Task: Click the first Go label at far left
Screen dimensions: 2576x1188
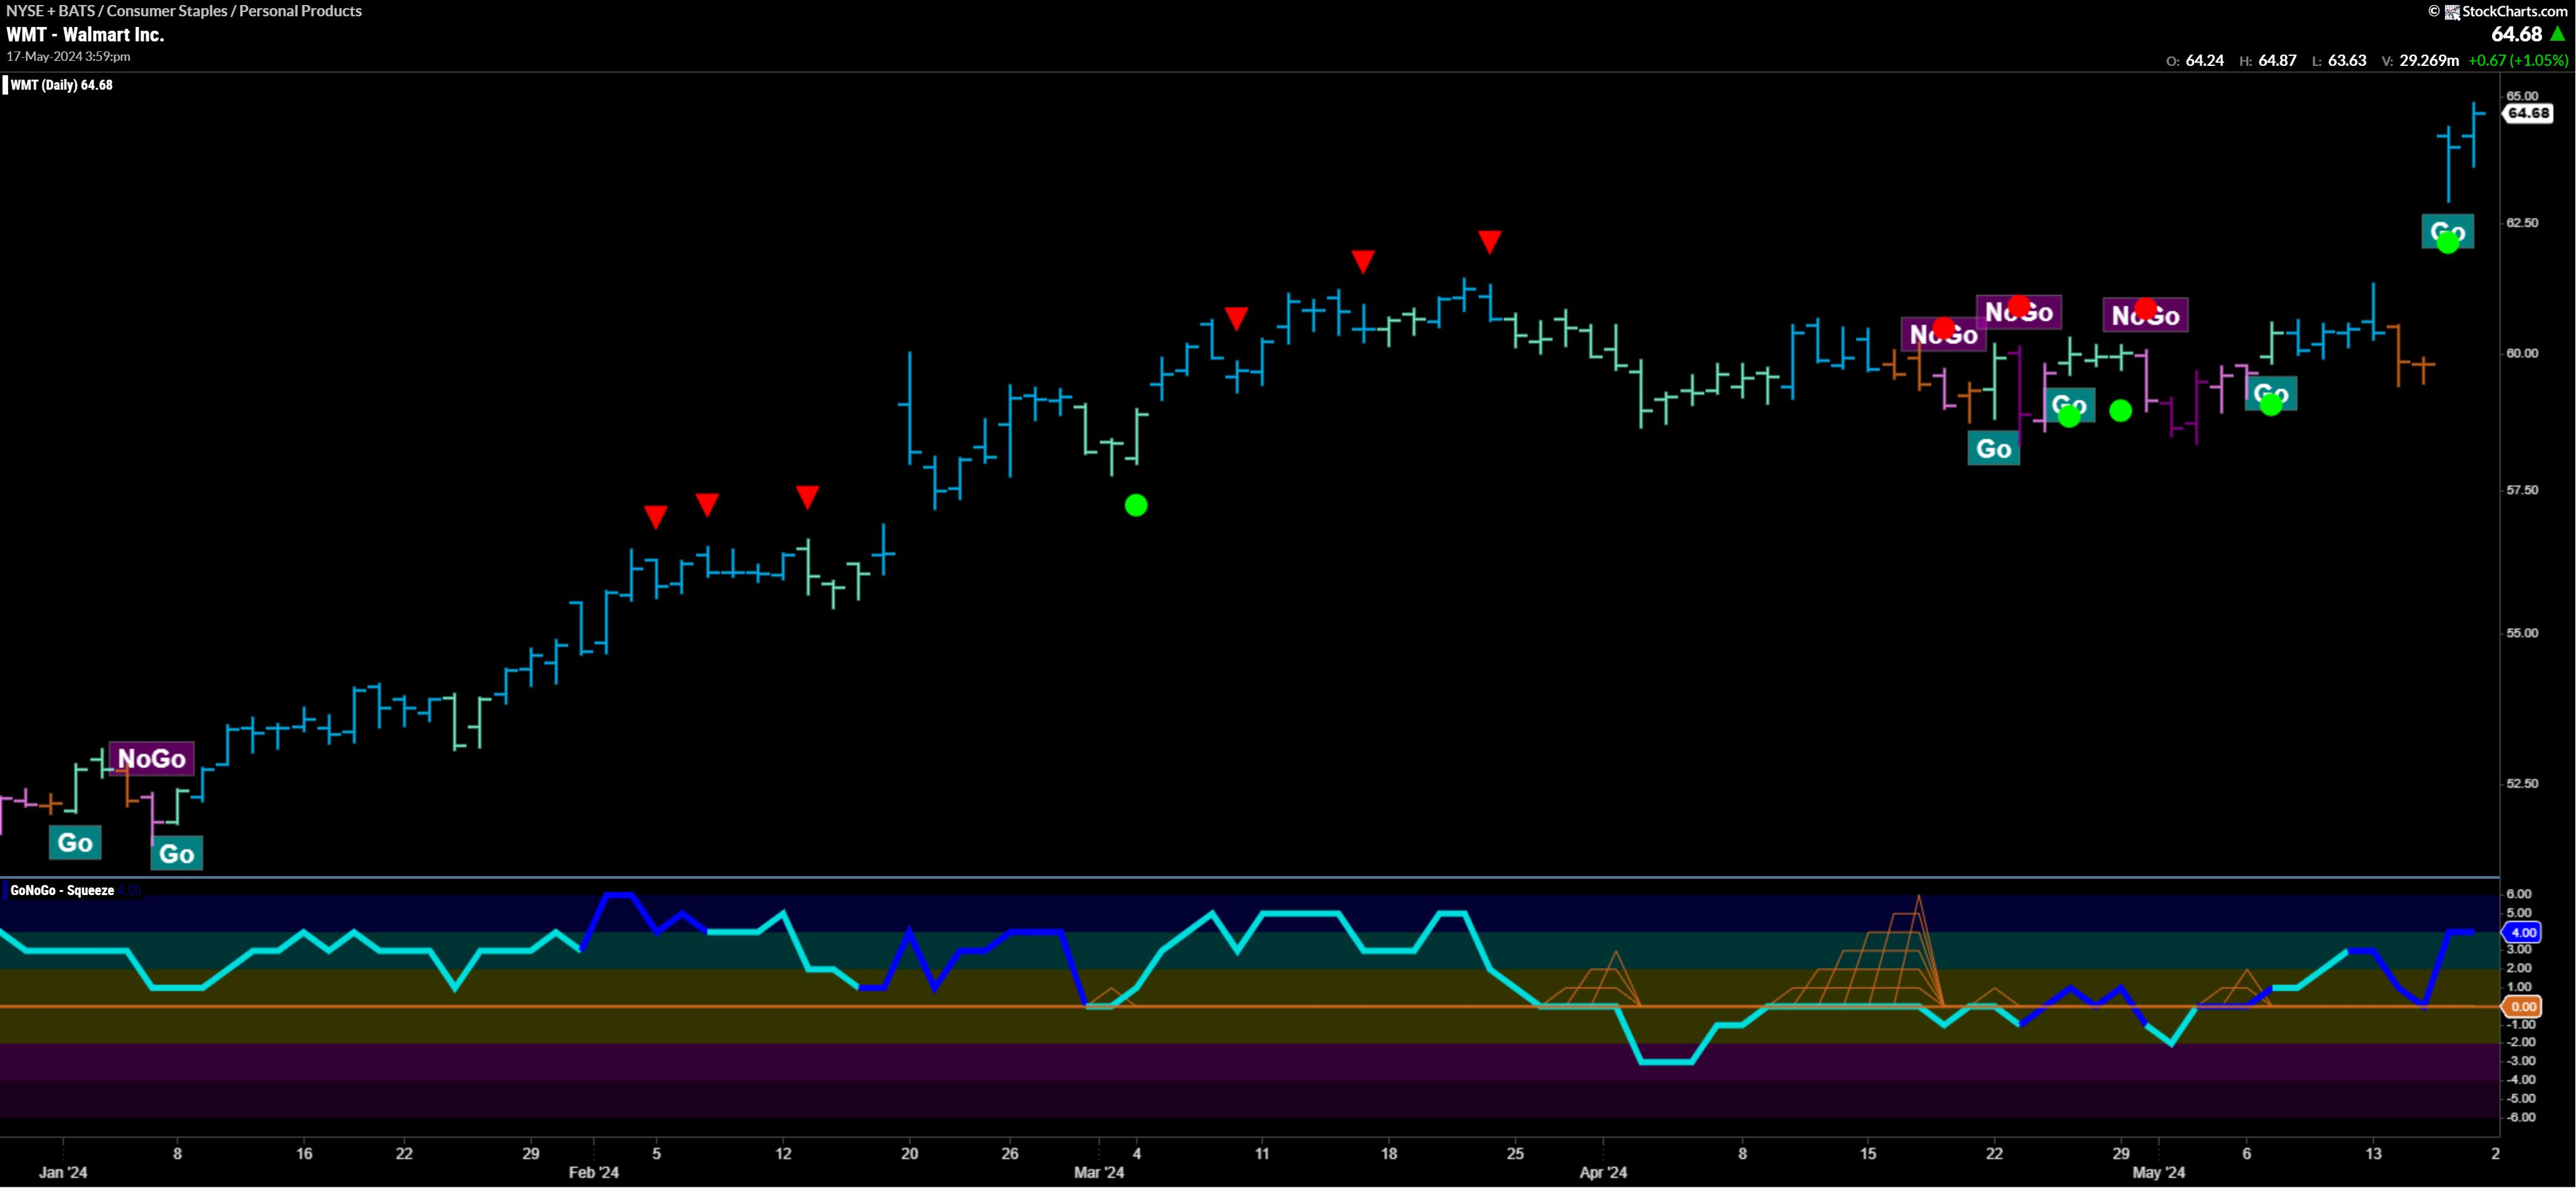Action: click(x=75, y=842)
